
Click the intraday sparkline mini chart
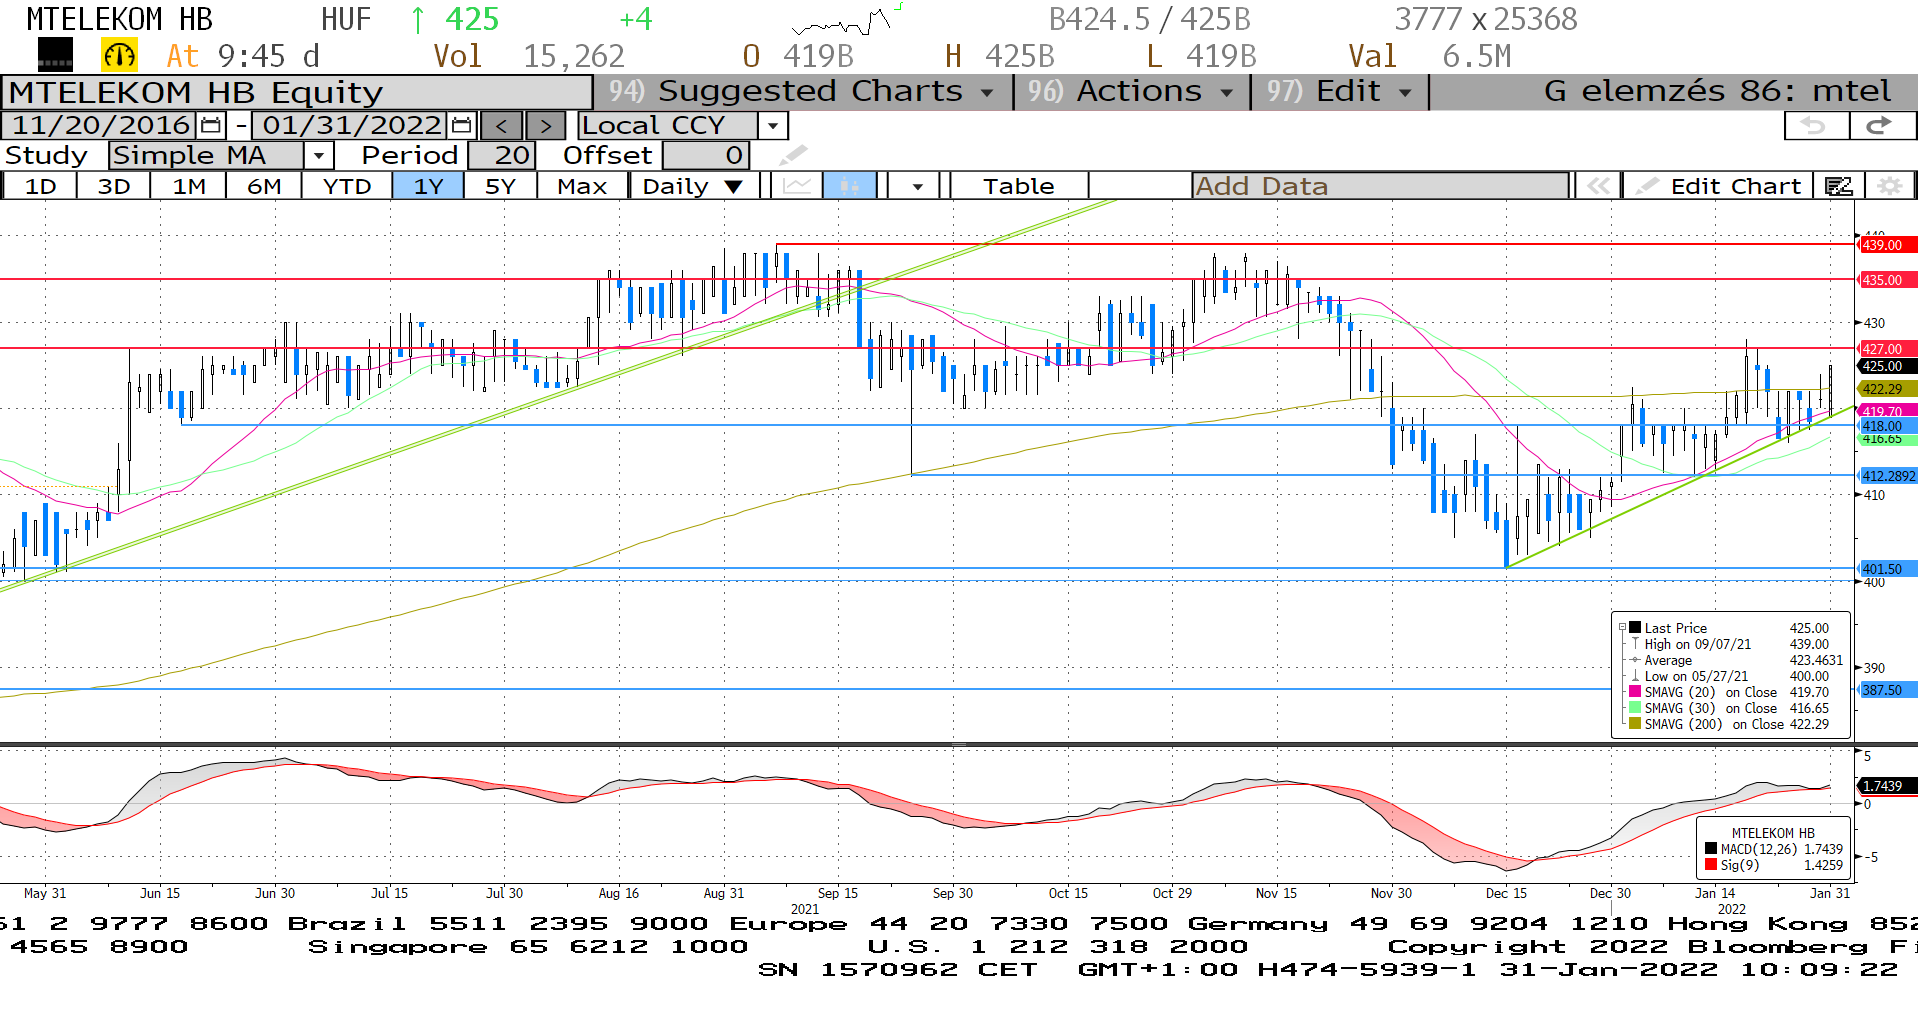847,19
